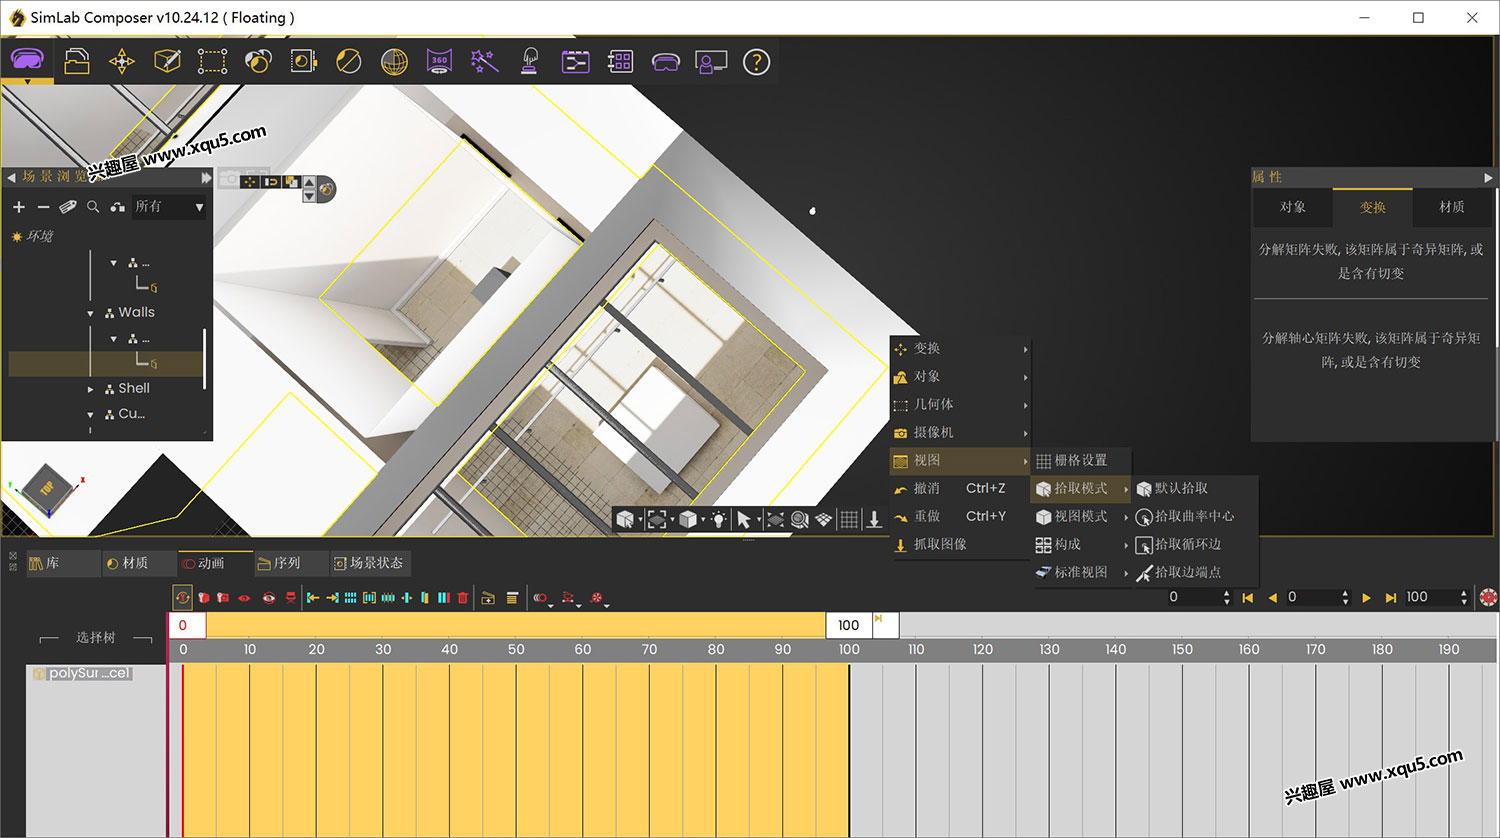This screenshot has width=1500, height=838.
Task: Click the TOP navigation cube
Action: tap(47, 488)
